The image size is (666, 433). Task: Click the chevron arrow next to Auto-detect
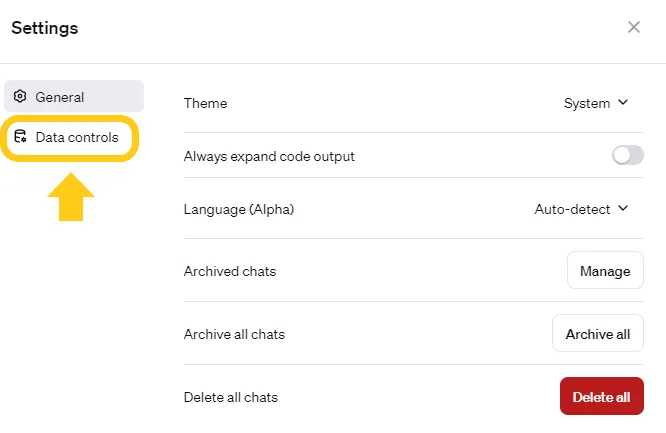623,209
